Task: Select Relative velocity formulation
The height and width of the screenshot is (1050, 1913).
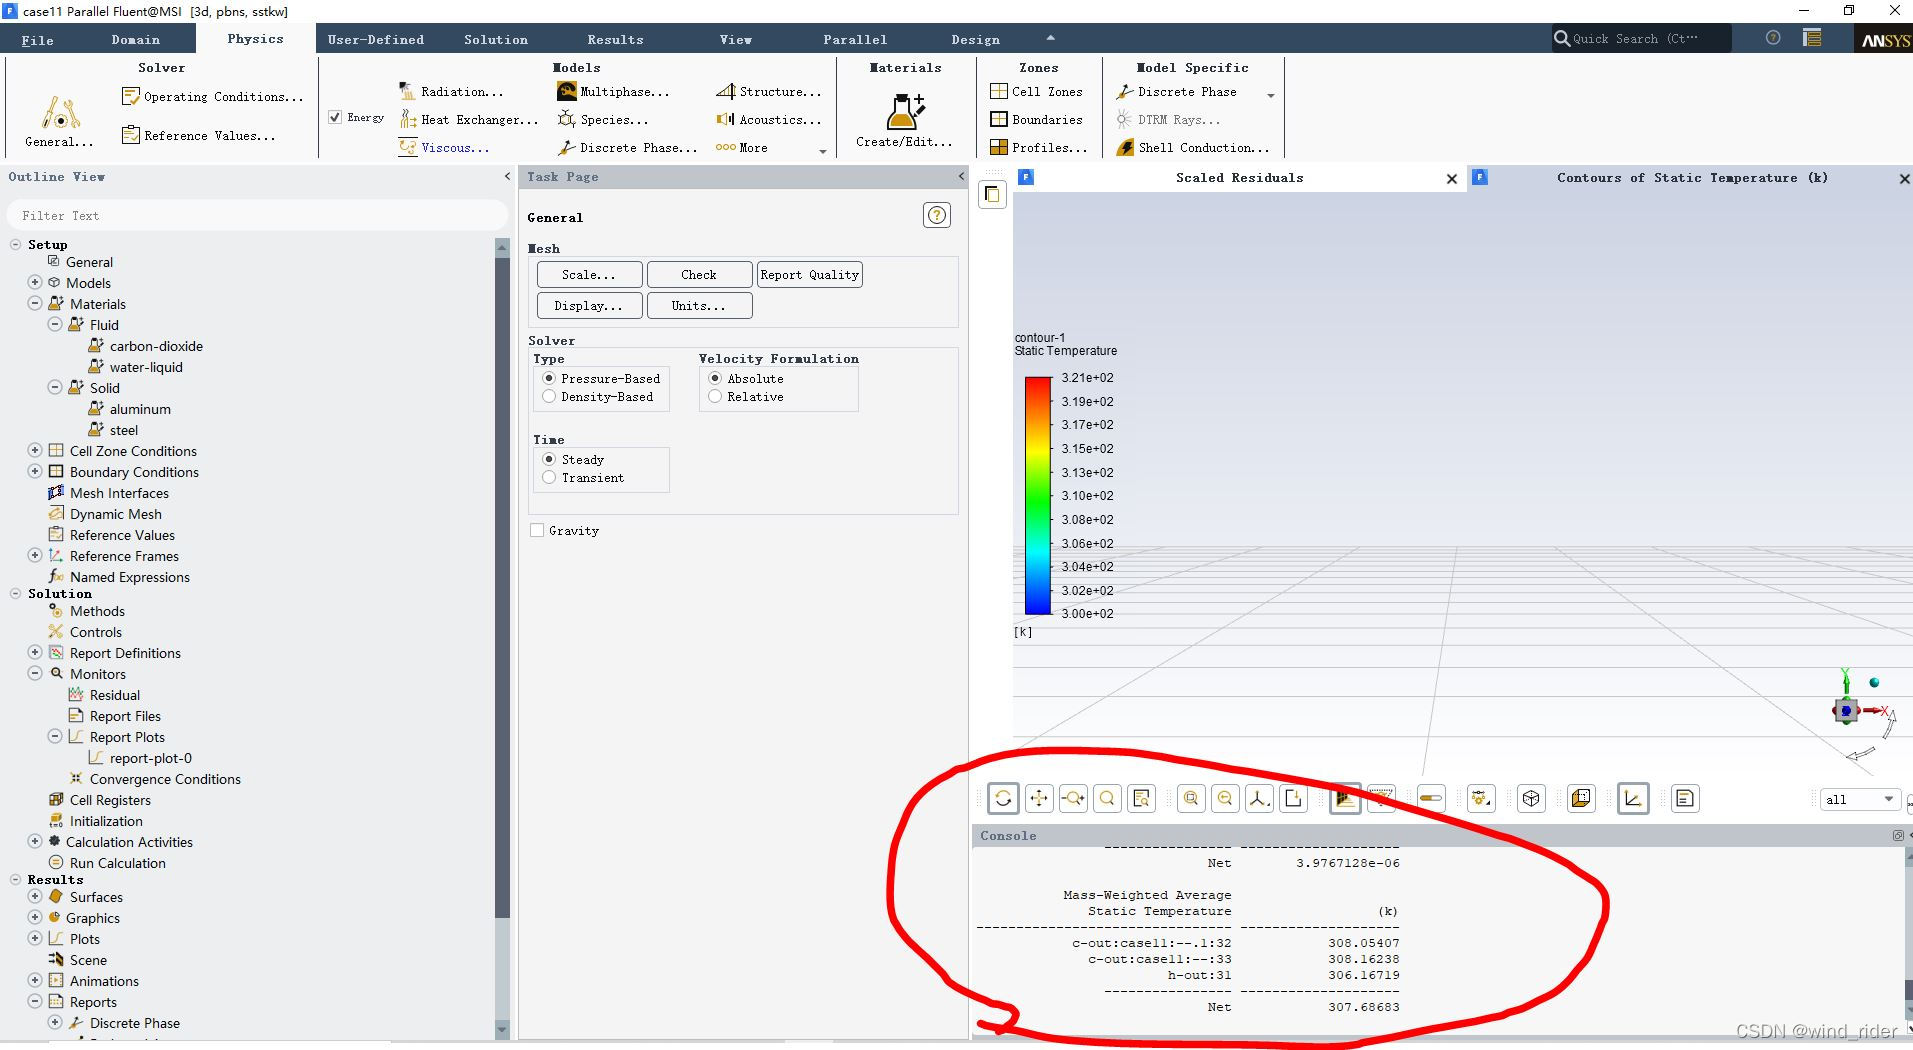Action: click(715, 396)
